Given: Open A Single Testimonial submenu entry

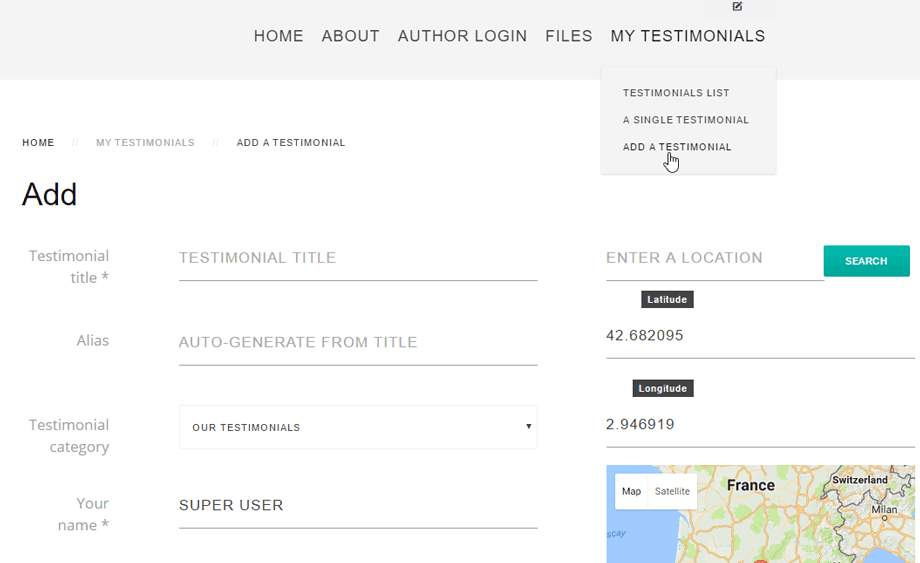Looking at the screenshot, I should point(685,120).
